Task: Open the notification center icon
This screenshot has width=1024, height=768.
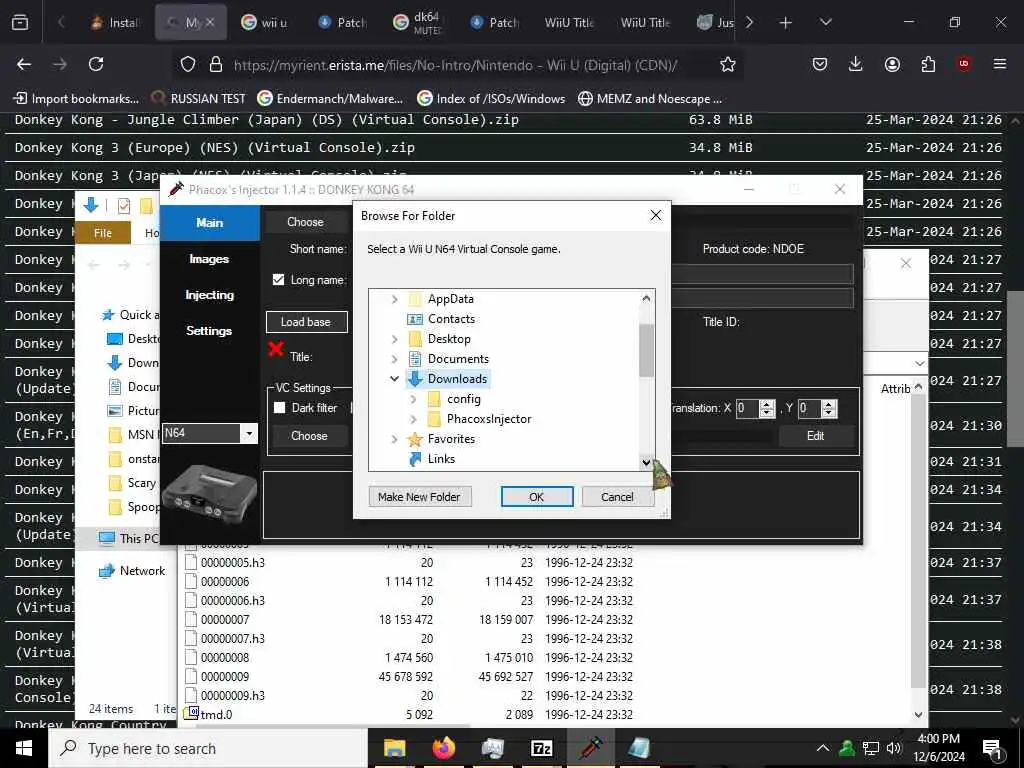Action: tap(992, 749)
